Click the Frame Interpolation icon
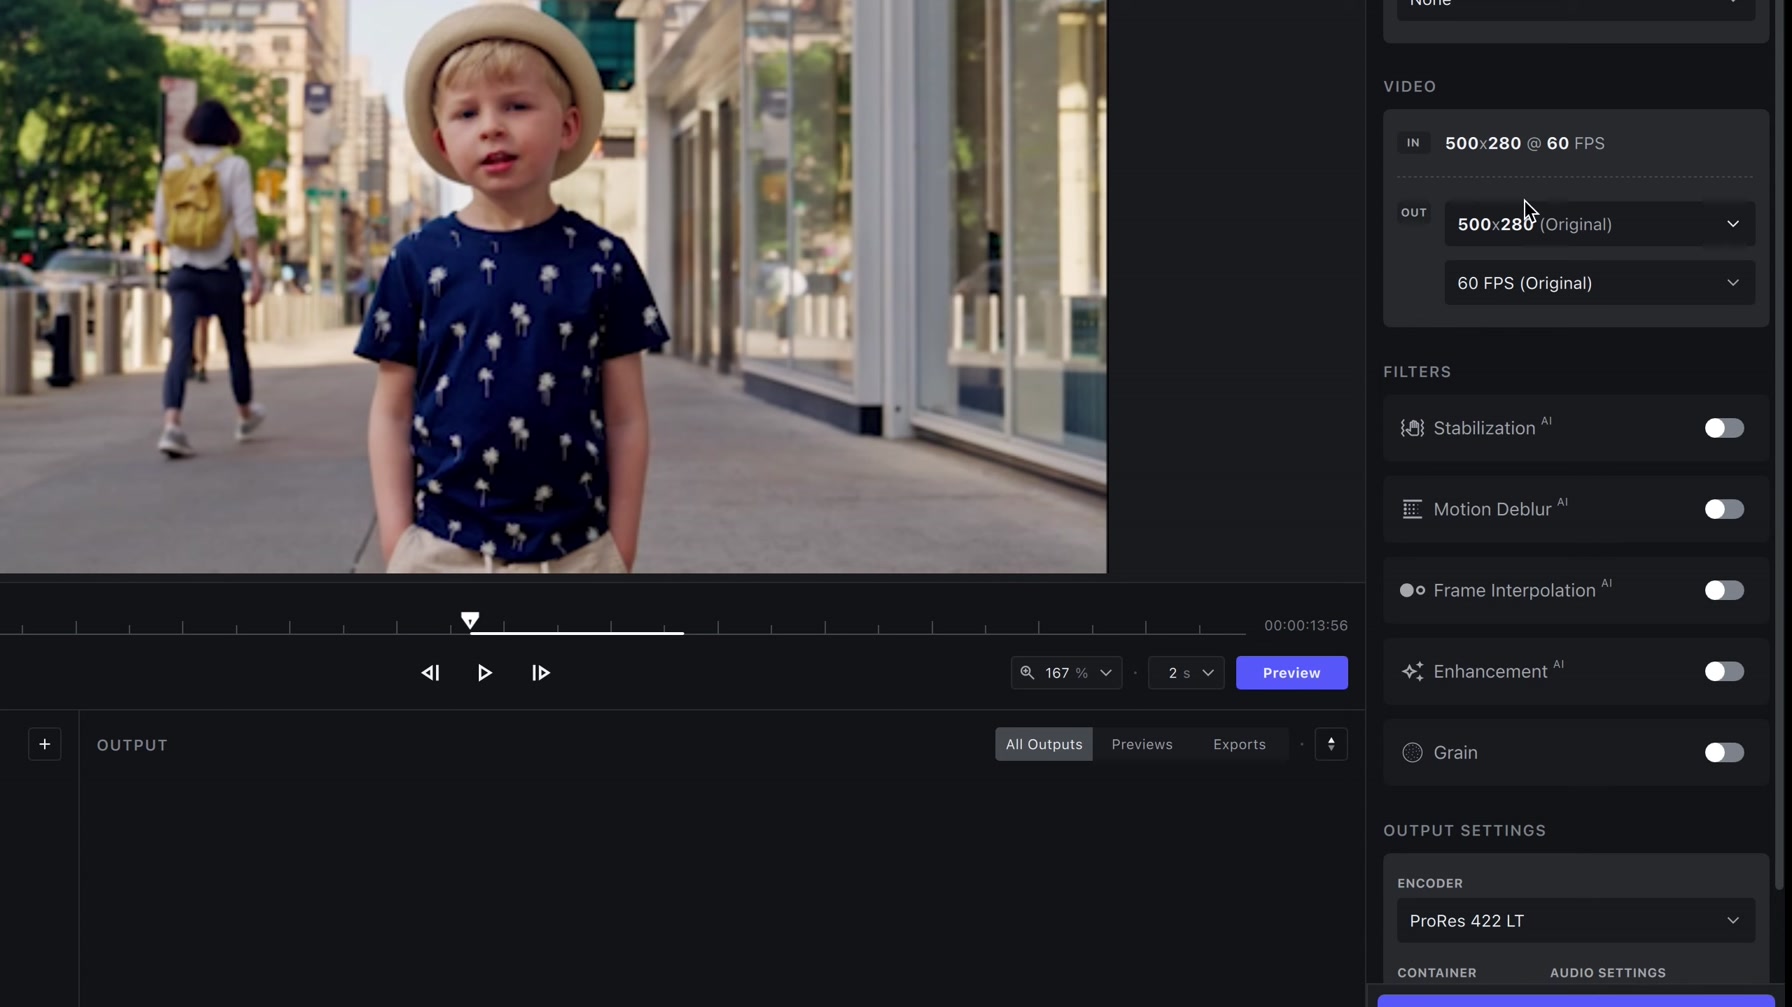 1412,591
